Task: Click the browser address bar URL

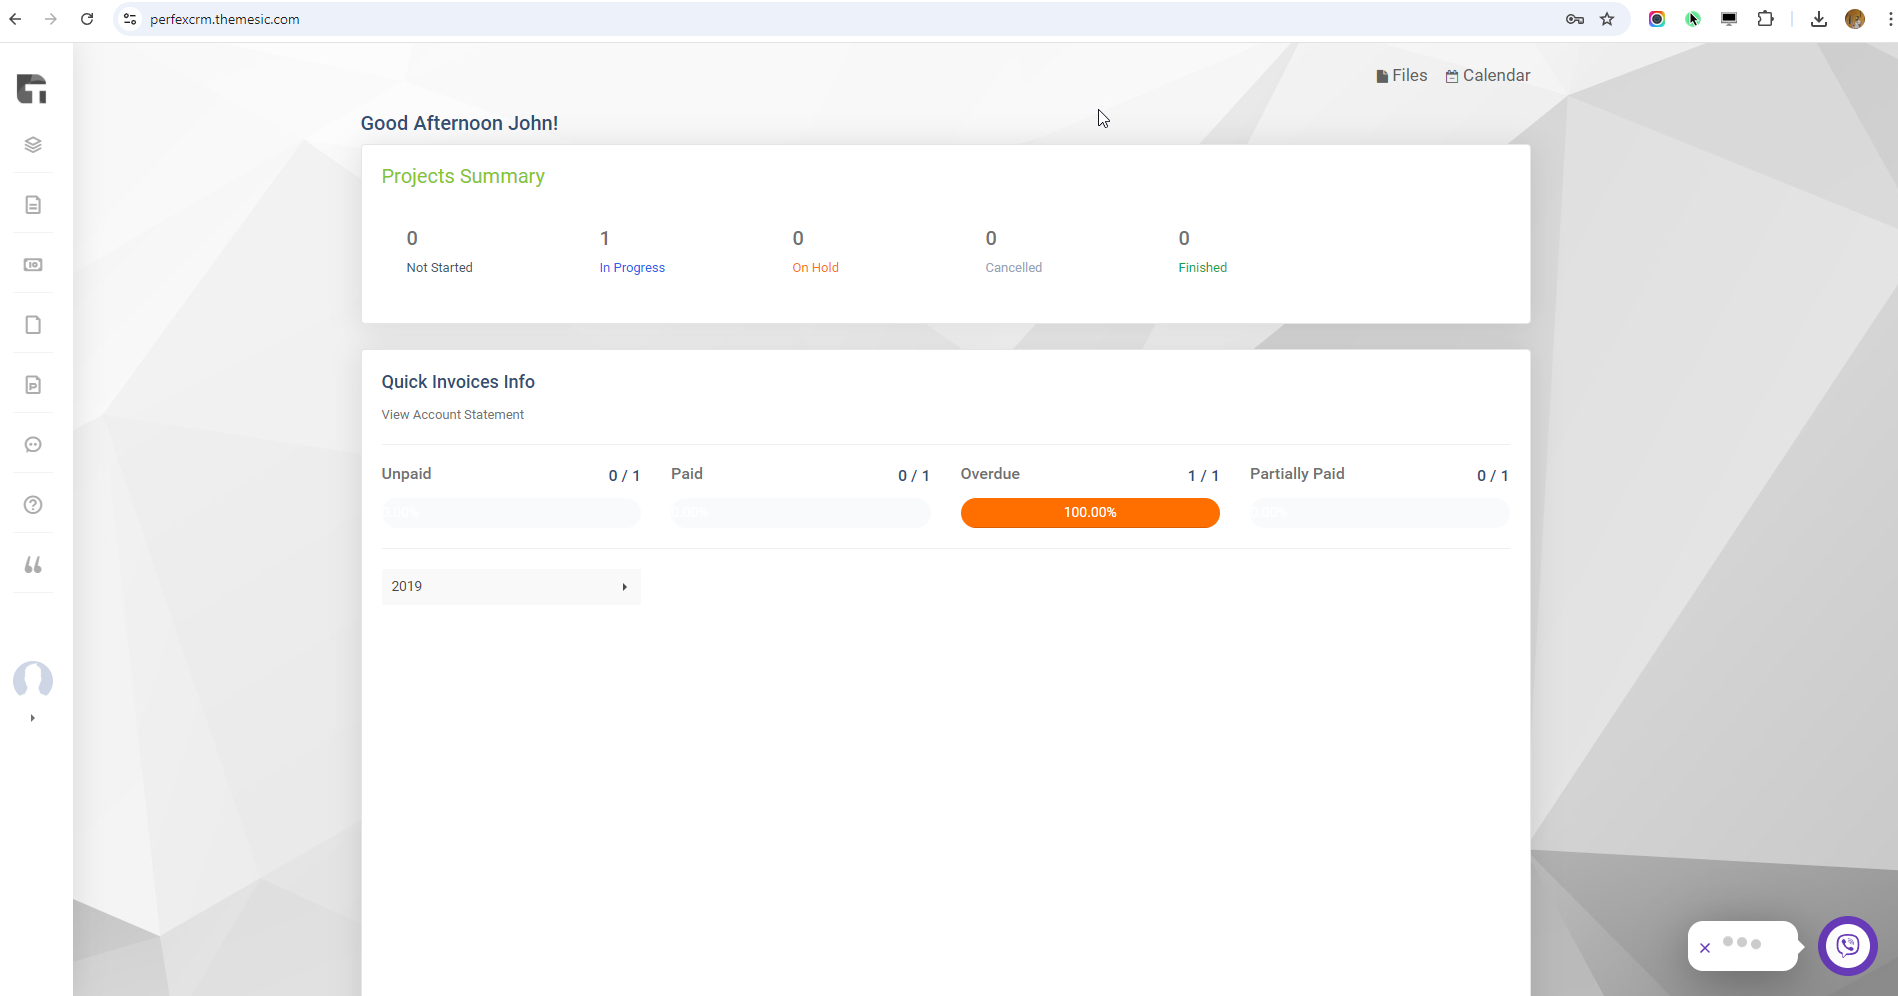Action: (x=225, y=19)
